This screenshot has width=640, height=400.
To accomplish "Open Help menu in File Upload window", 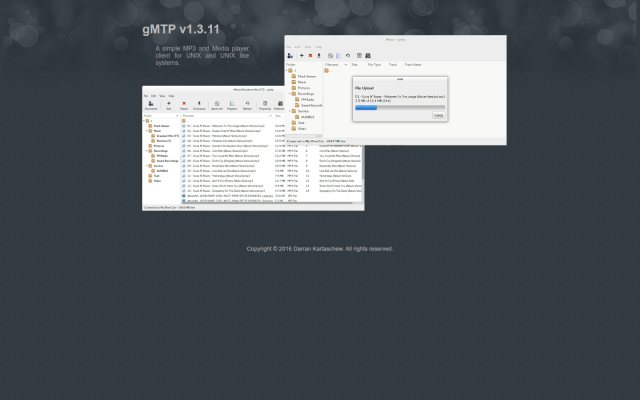I will [x=318, y=47].
